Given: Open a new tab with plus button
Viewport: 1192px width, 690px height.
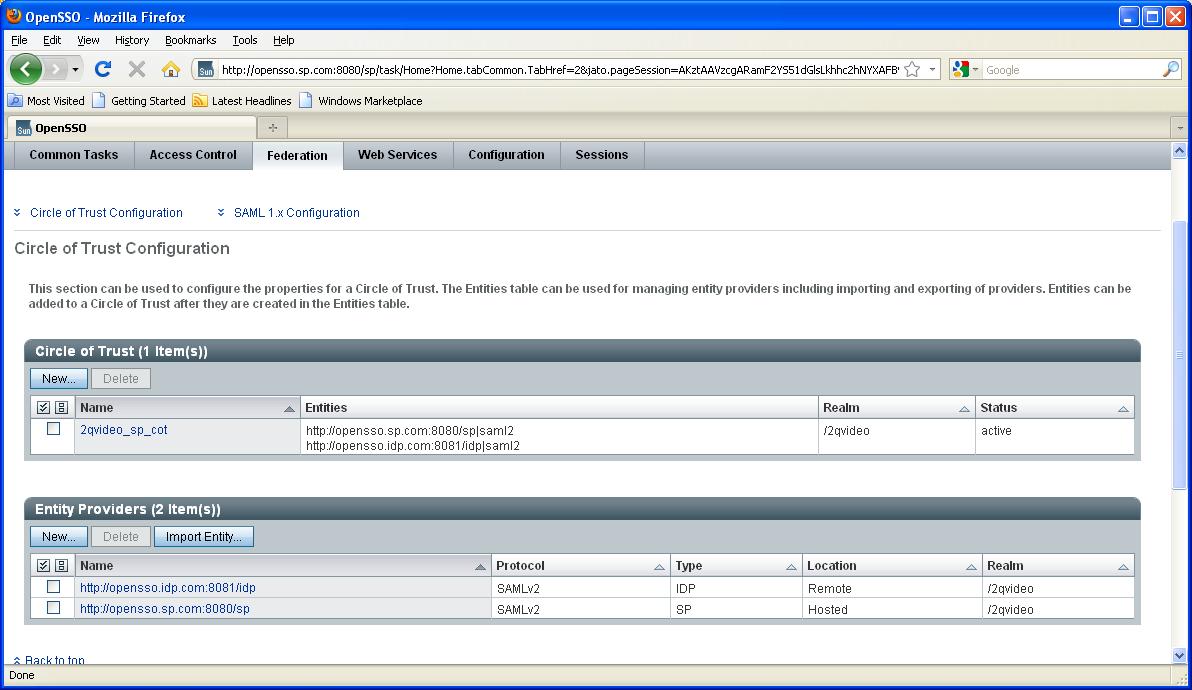Looking at the screenshot, I should (x=272, y=128).
